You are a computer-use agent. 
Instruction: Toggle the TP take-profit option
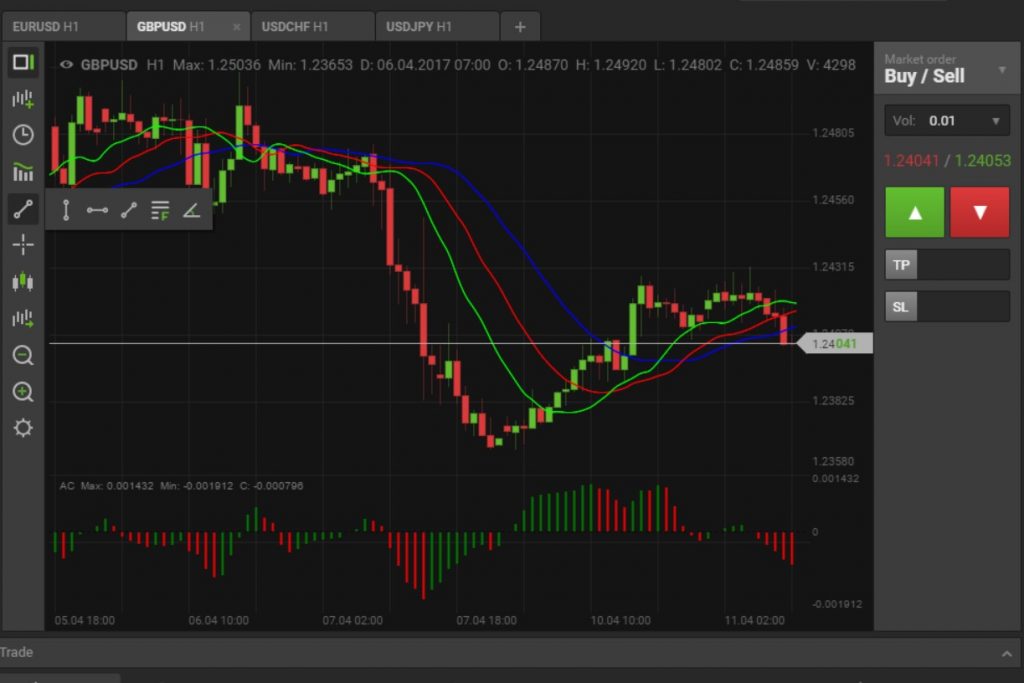pos(901,265)
